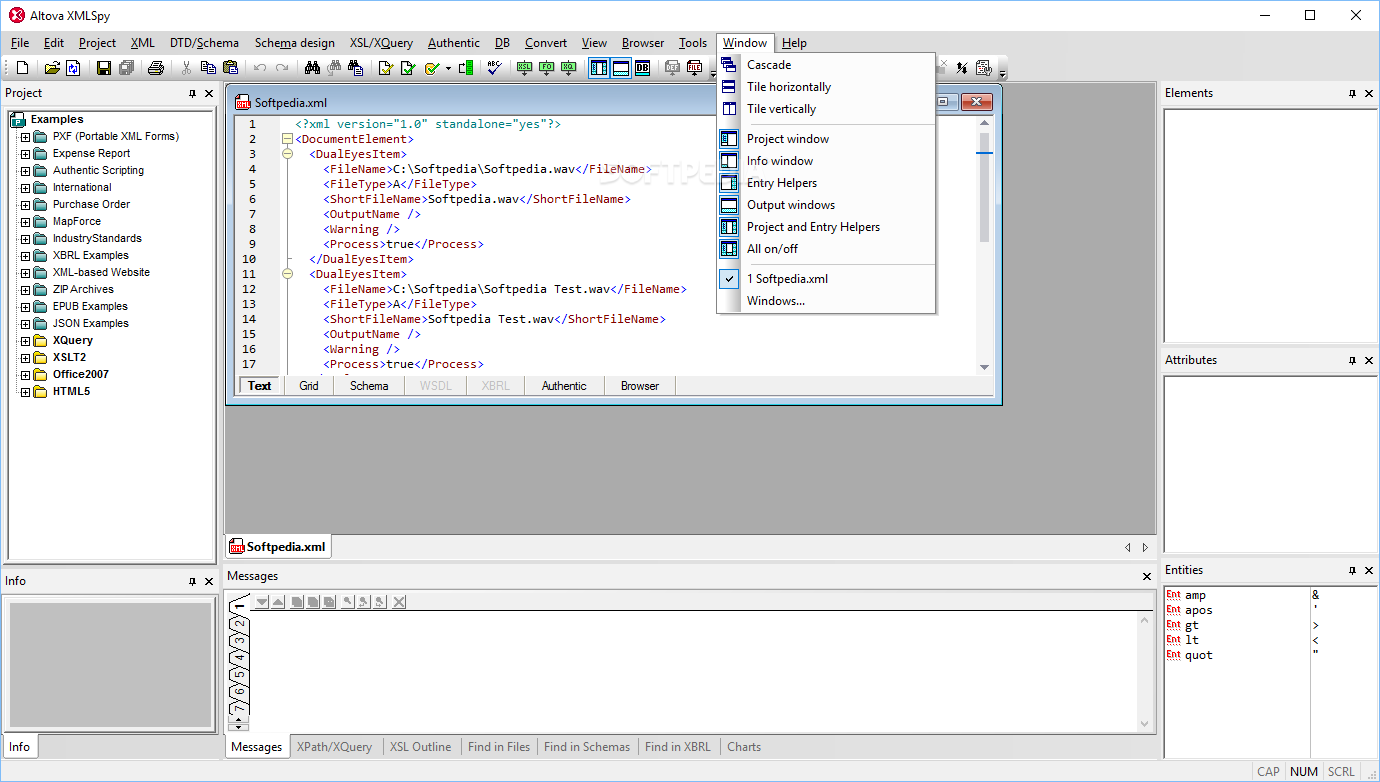Toggle the Project pane toolbar button
This screenshot has width=1380, height=782.
click(x=598, y=68)
